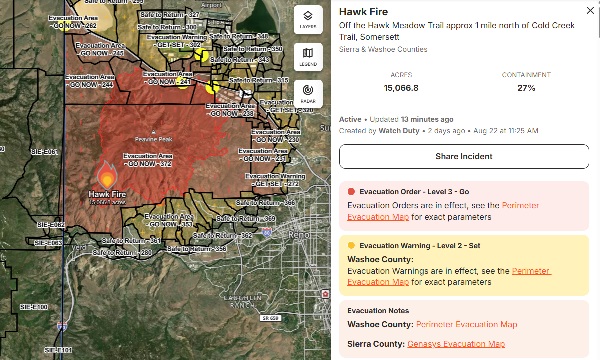
Task: Select Safe to Return - 361 label
Action: coord(131,241)
